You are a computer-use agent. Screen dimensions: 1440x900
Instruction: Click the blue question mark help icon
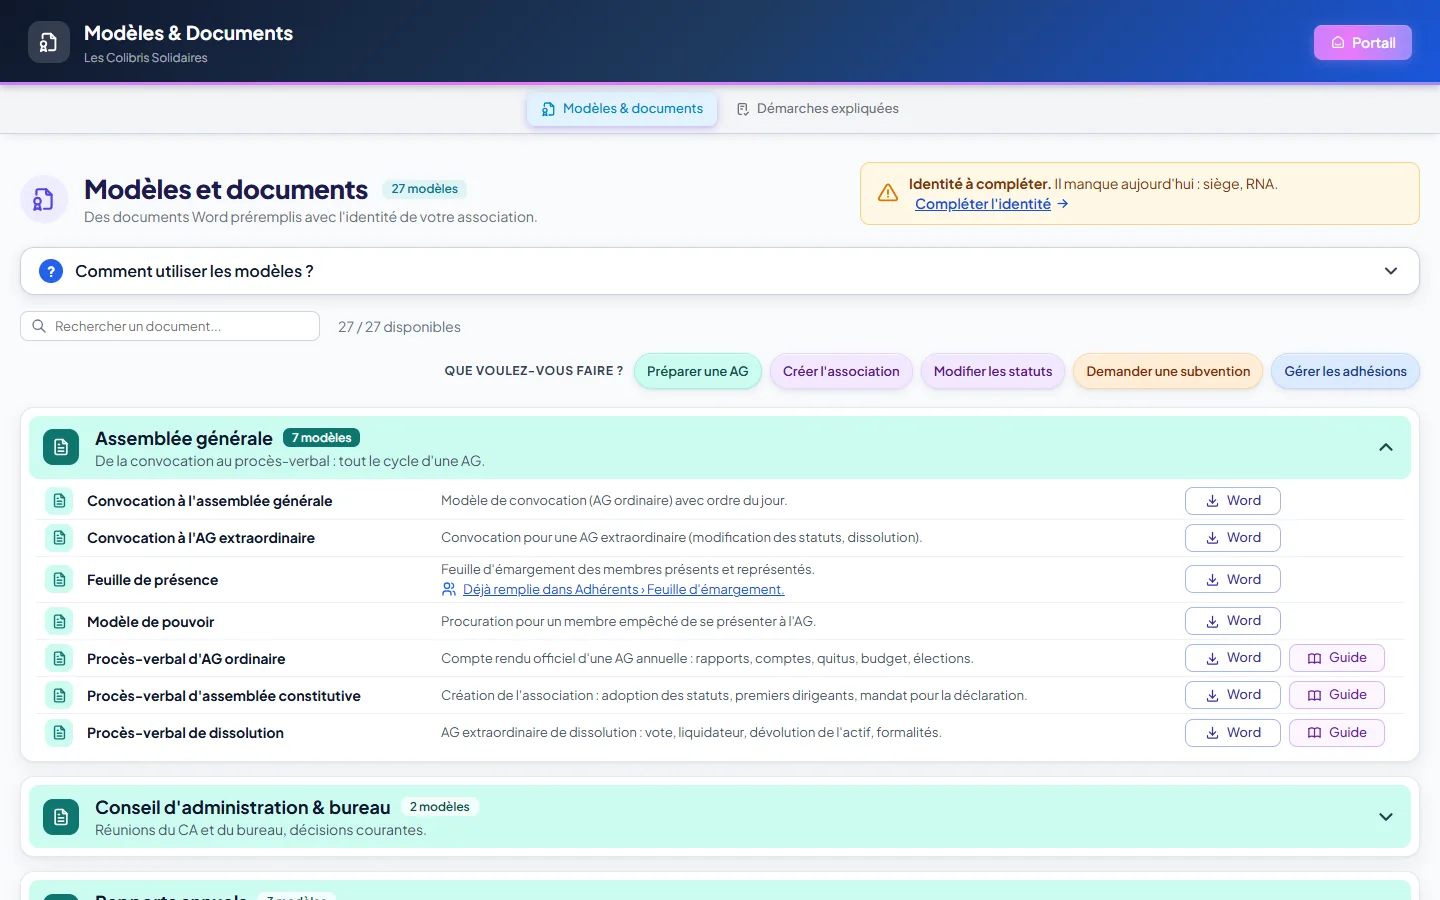[51, 271]
